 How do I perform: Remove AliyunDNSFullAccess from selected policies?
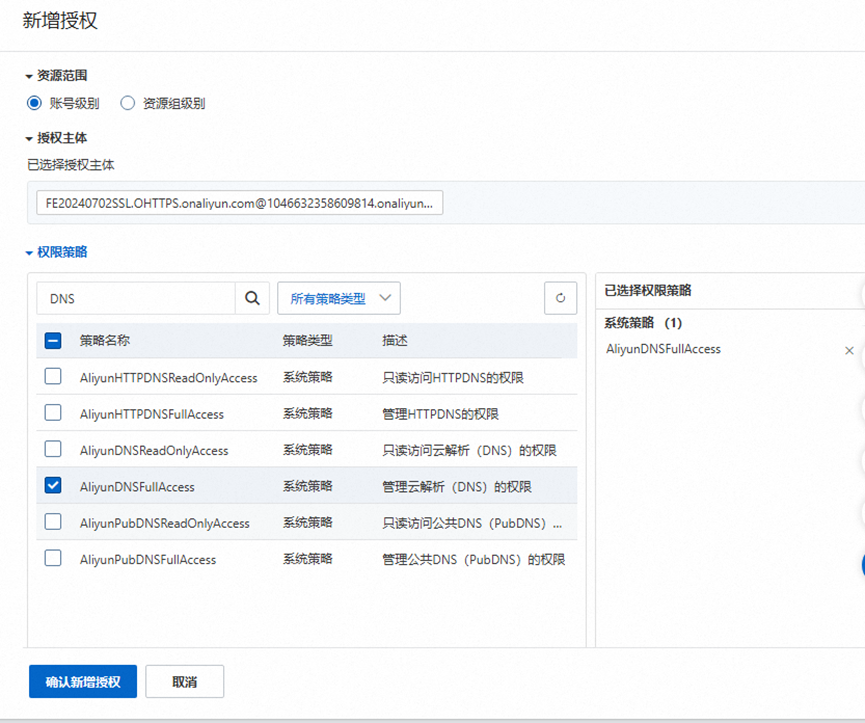pyautogui.click(x=849, y=350)
